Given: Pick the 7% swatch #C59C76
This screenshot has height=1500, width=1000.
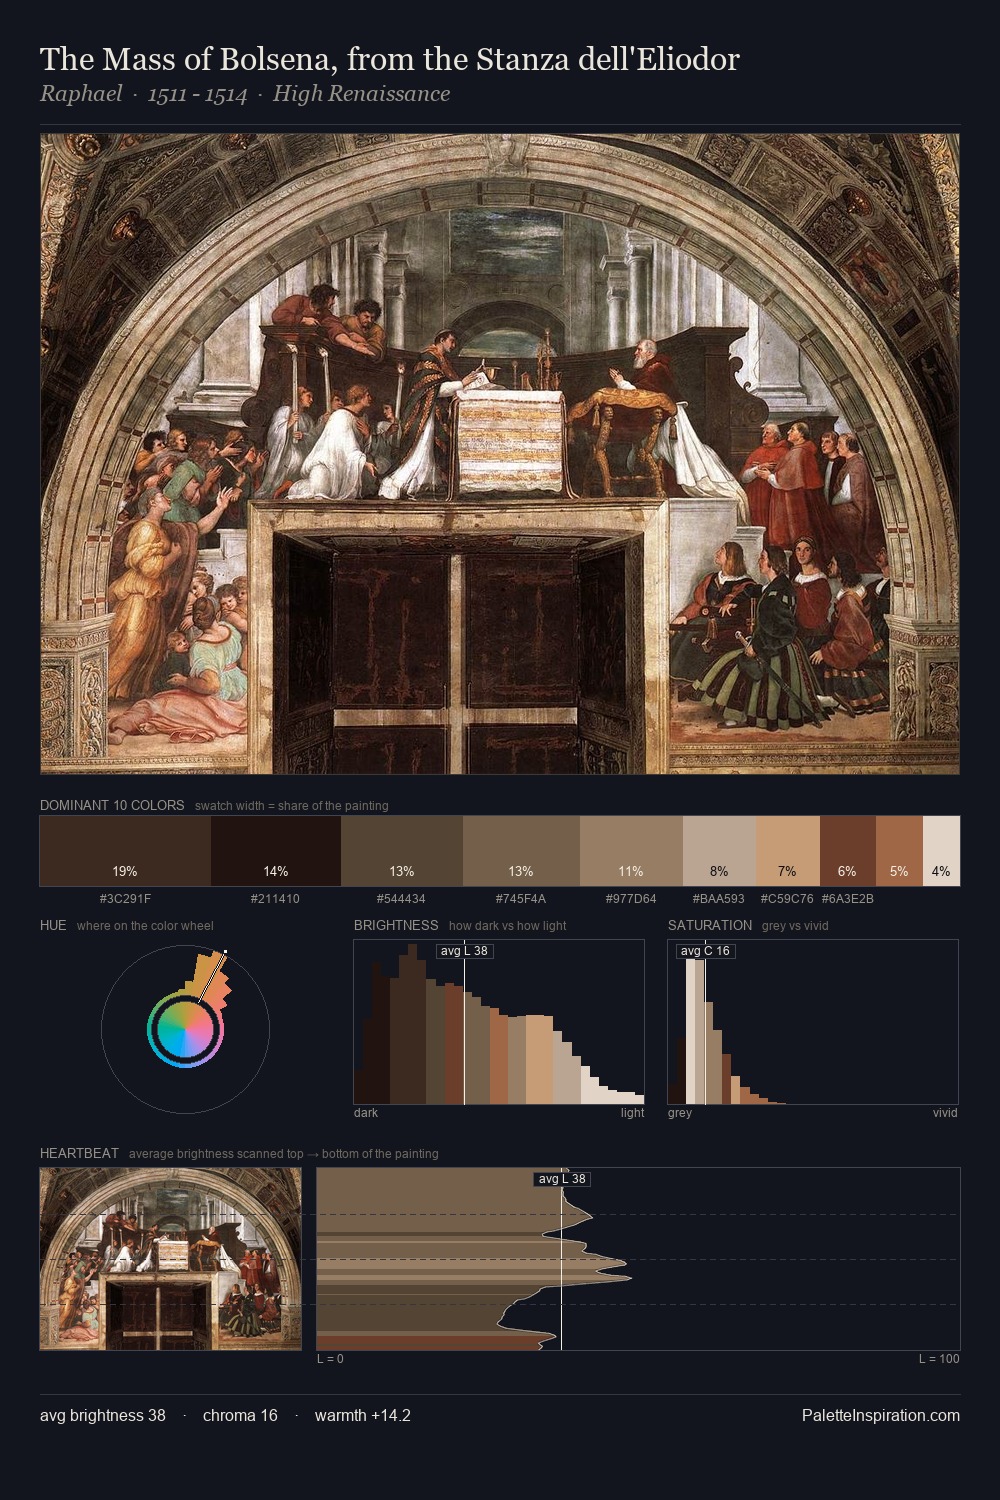Looking at the screenshot, I should [x=788, y=851].
